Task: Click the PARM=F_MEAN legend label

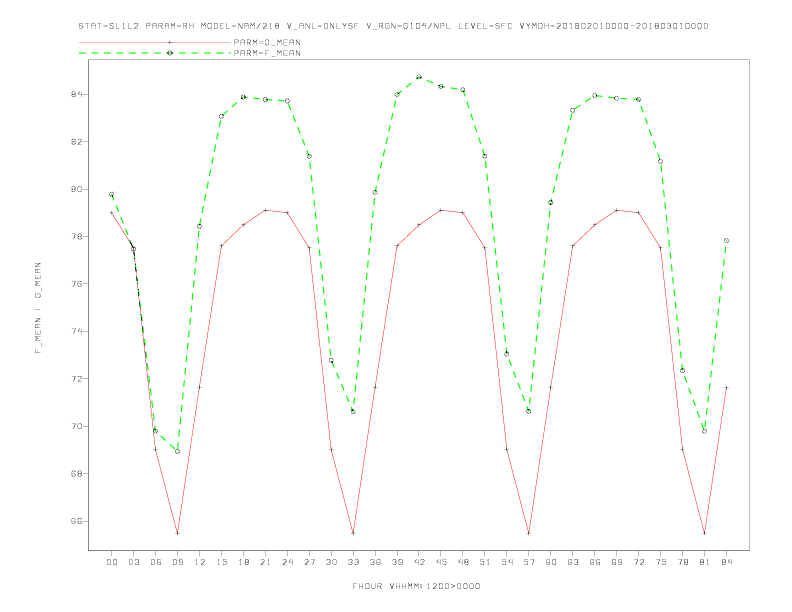Action: 267,53
